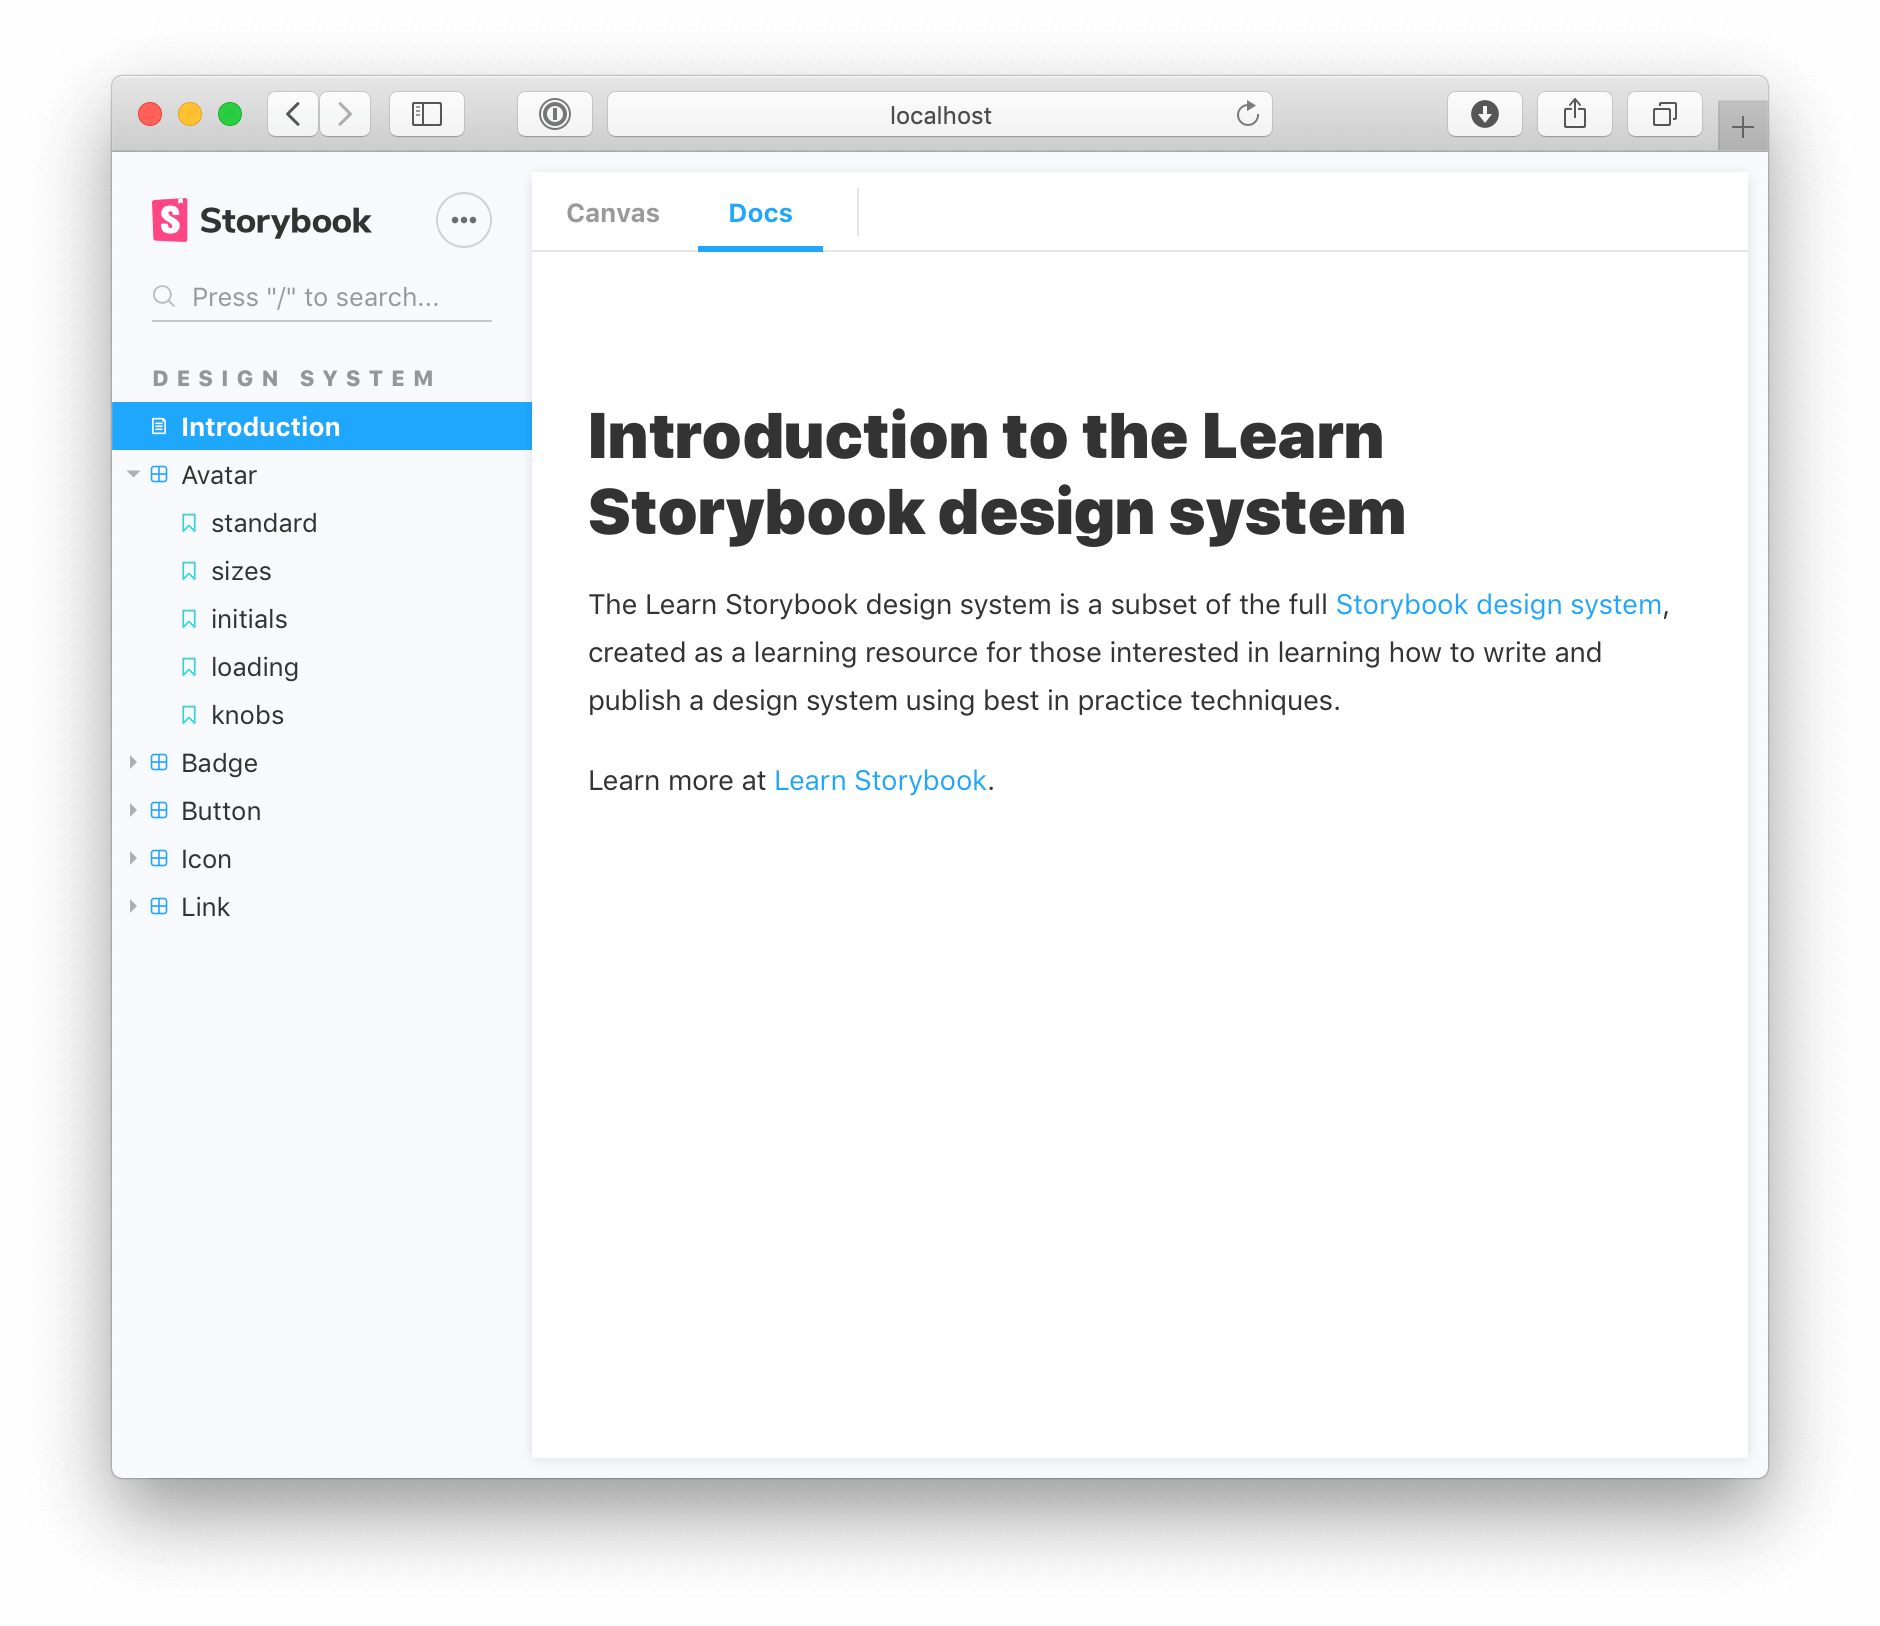Click the Introduction page main heading

996,474
